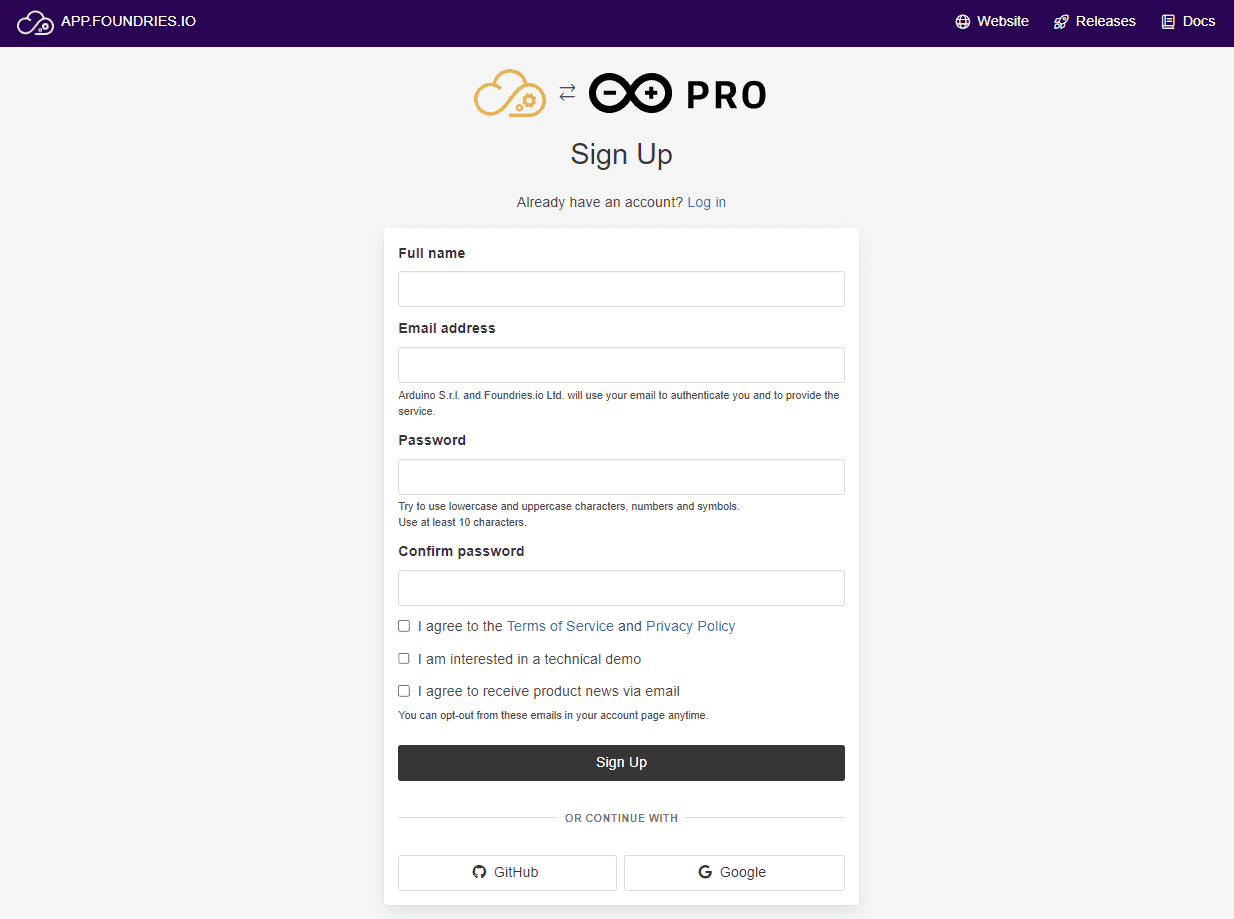Click the book icon beside Docs

(x=1168, y=22)
